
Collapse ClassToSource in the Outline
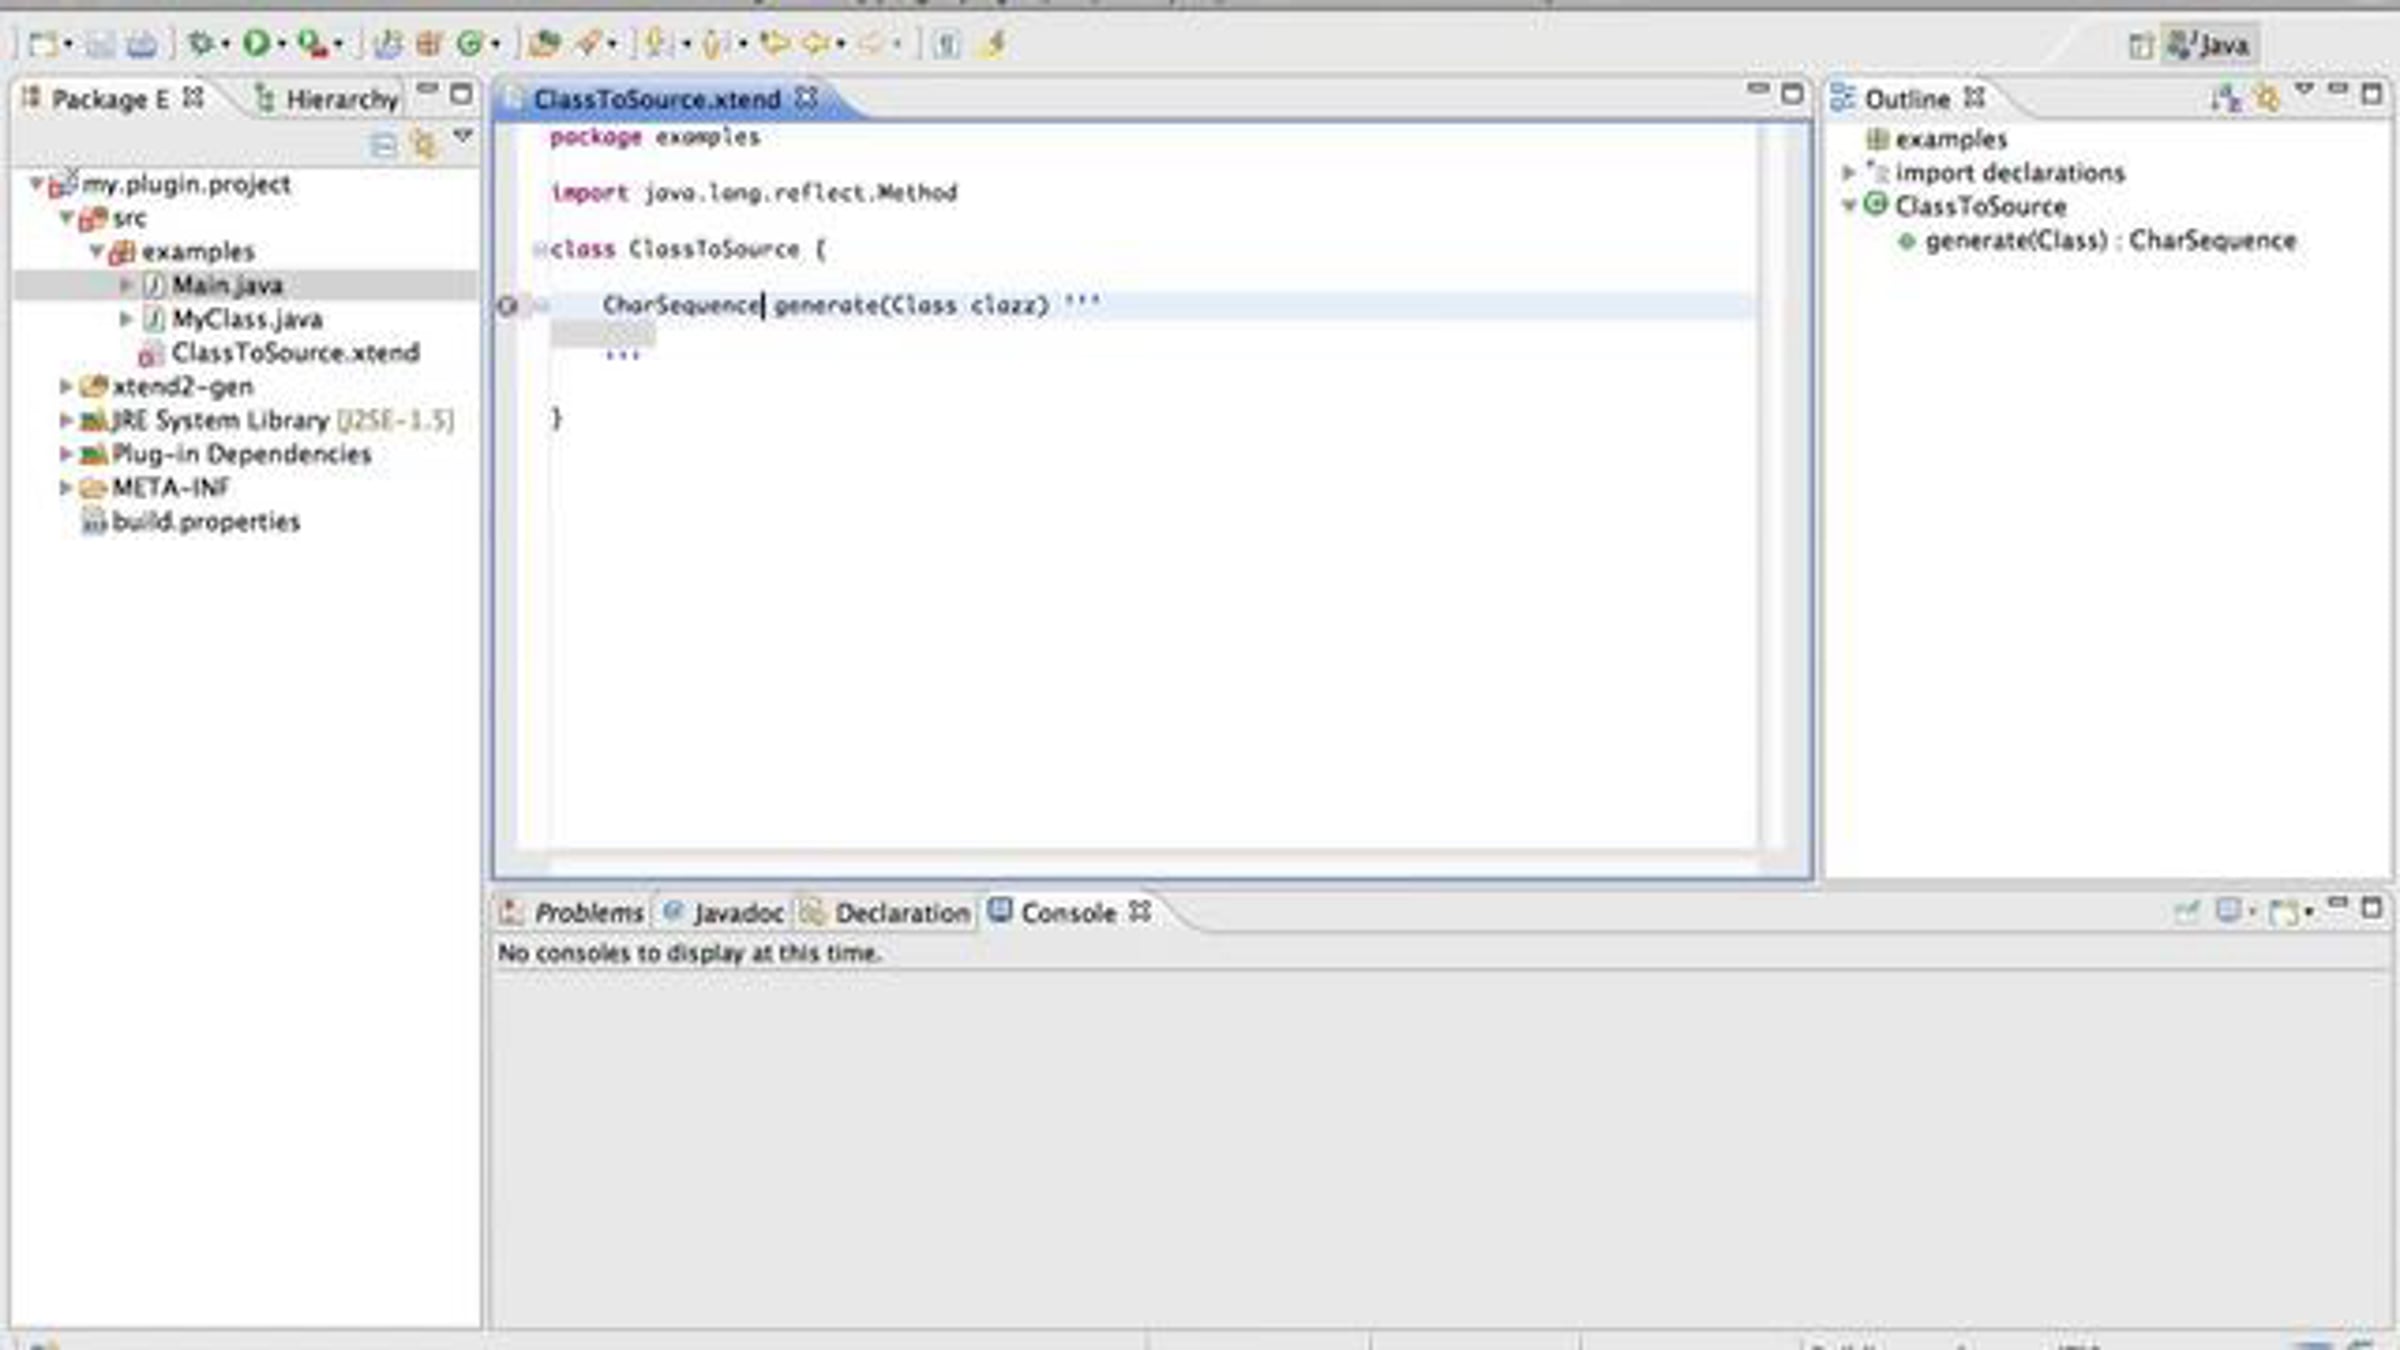point(1849,206)
